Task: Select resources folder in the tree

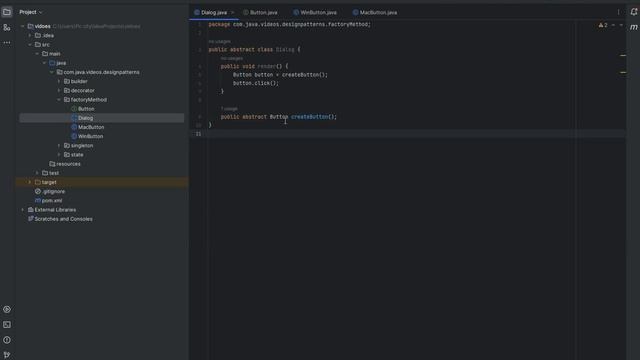Action: pos(68,164)
